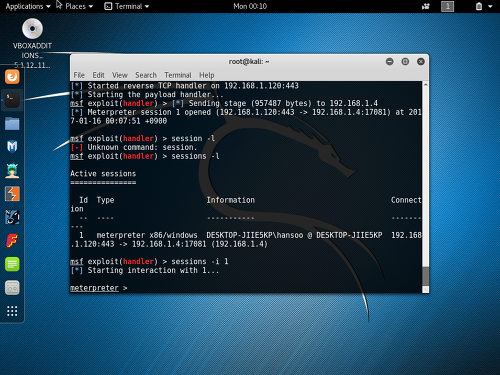The image size is (500, 375).
Task: Open the Search menu in terminal
Action: click(x=146, y=75)
